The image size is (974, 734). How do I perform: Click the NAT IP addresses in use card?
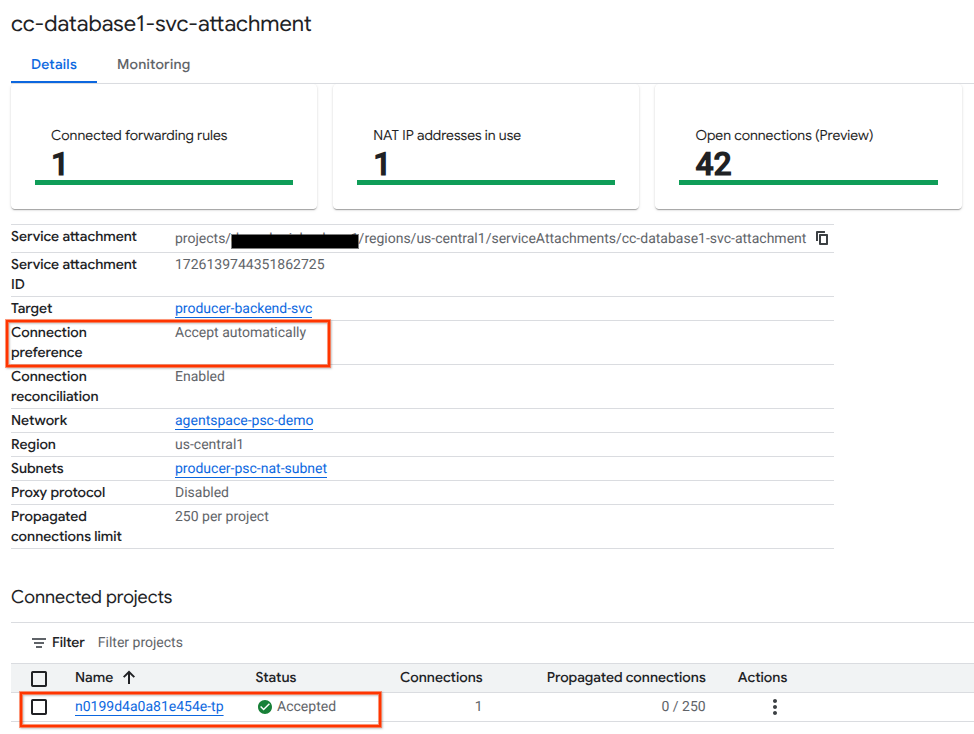(x=486, y=148)
